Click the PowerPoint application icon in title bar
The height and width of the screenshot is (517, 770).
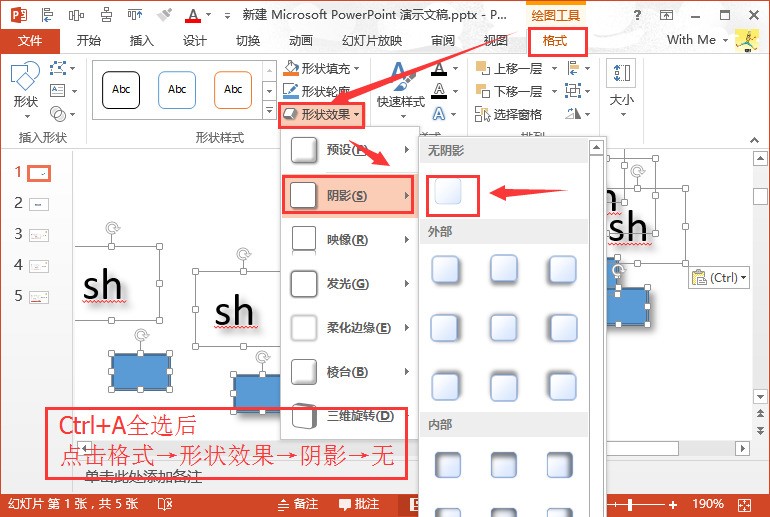(x=19, y=15)
